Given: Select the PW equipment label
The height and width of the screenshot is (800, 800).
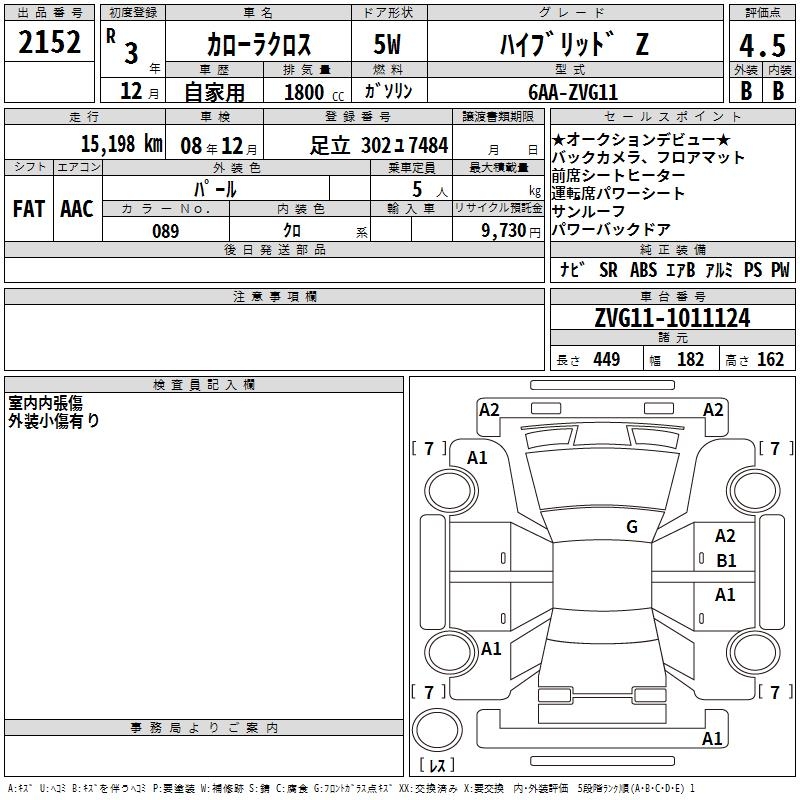Looking at the screenshot, I should click(x=780, y=270).
